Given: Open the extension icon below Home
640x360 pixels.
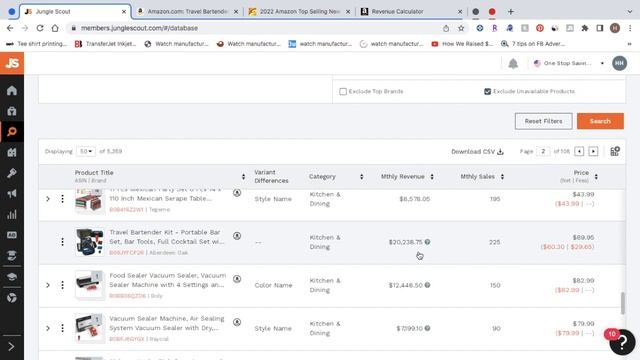Looking at the screenshot, I should click(12, 111).
